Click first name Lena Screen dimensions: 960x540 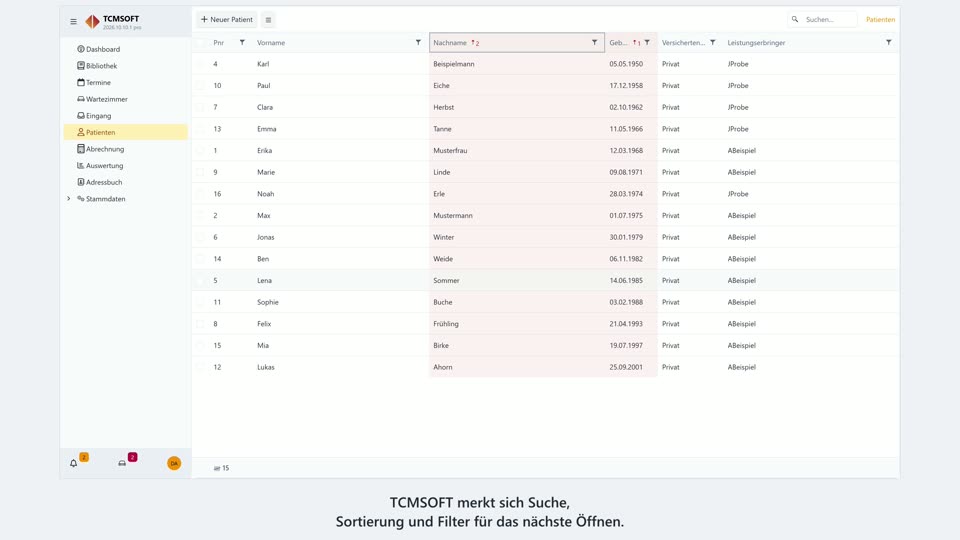264,280
